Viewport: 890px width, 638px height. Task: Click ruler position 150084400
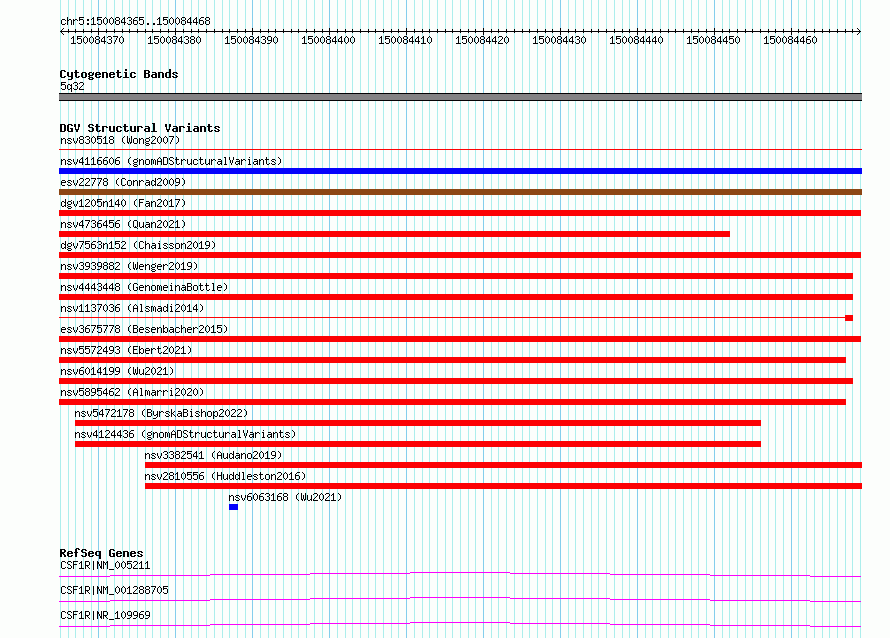328,40
